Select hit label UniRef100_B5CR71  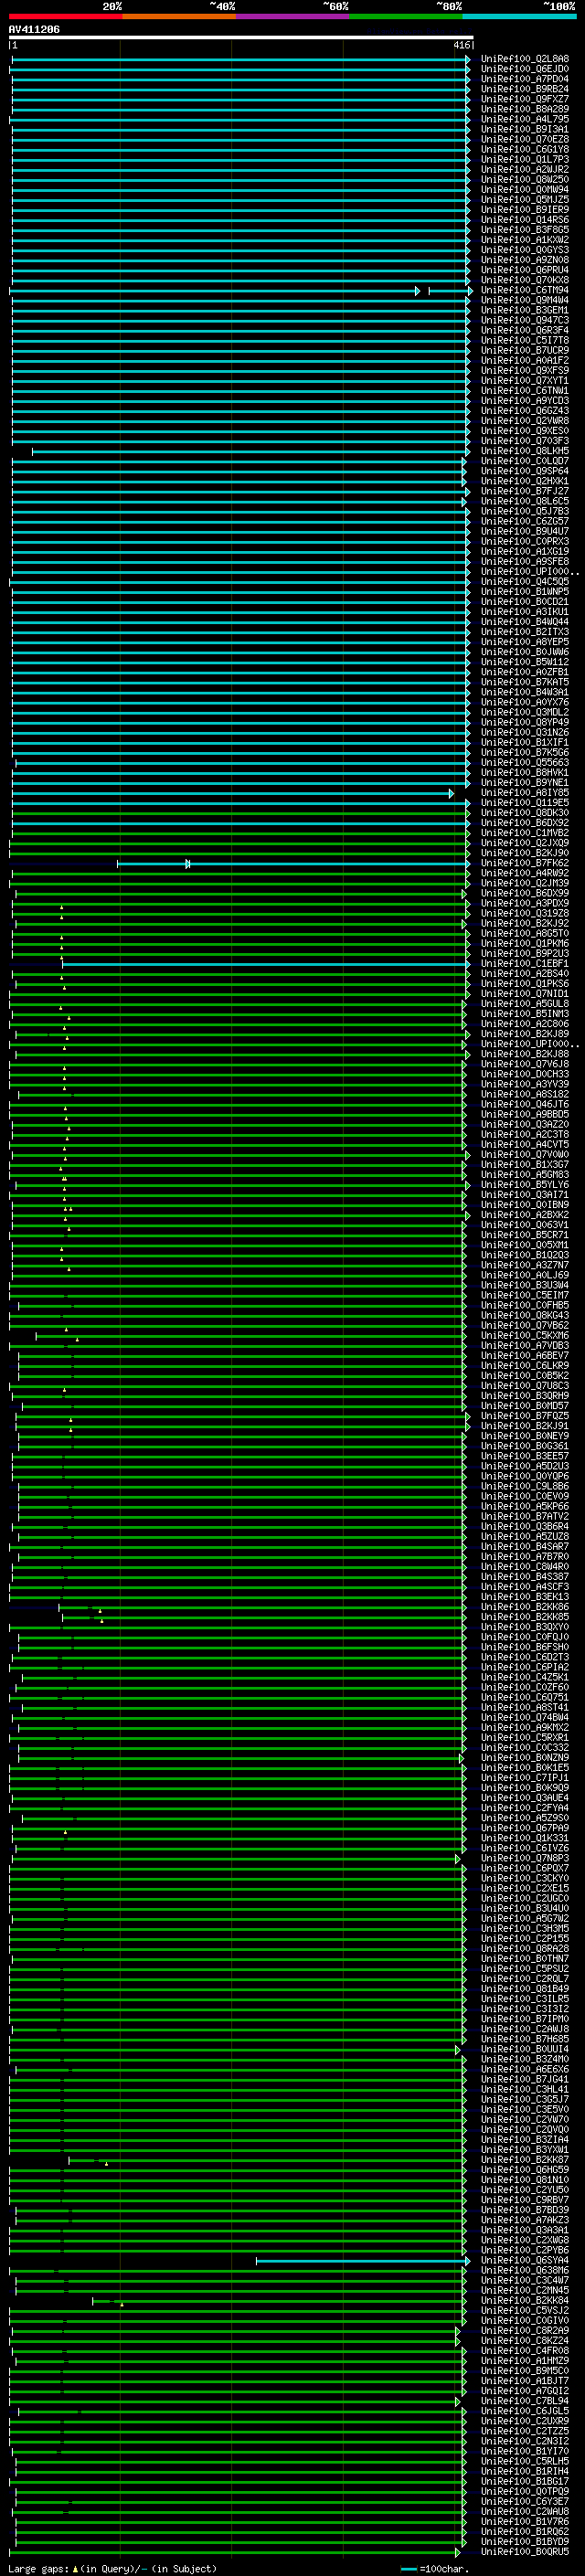(x=524, y=1235)
